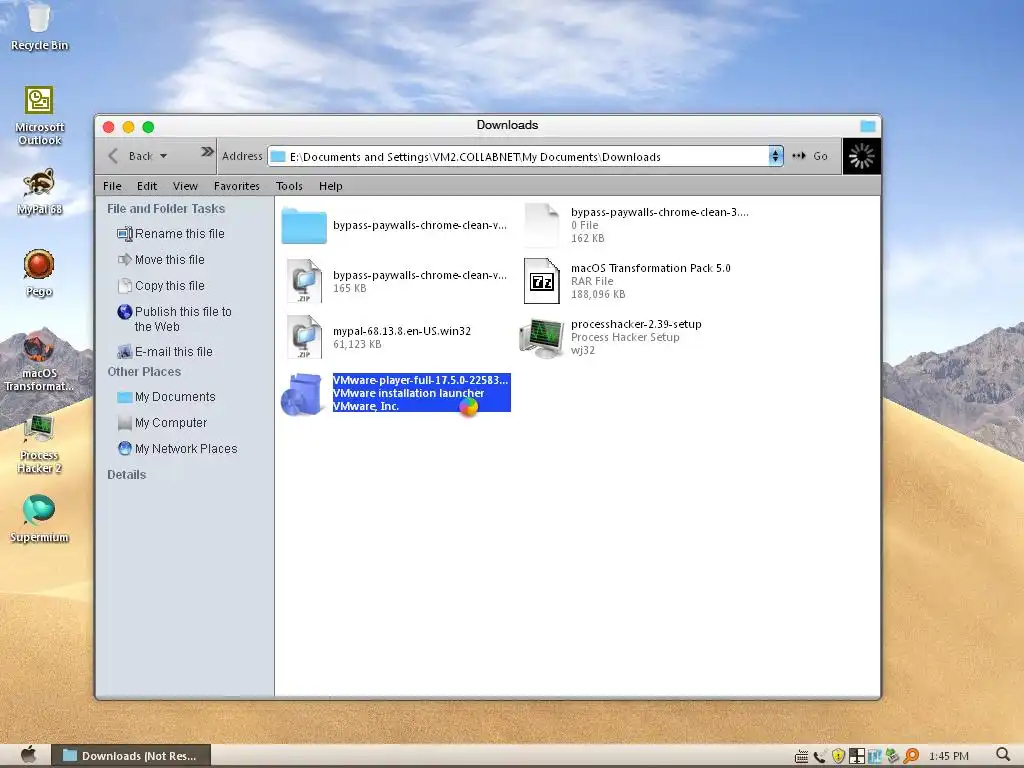
Task: Open the MyPal 68 browser shortcut
Action: 39,191
